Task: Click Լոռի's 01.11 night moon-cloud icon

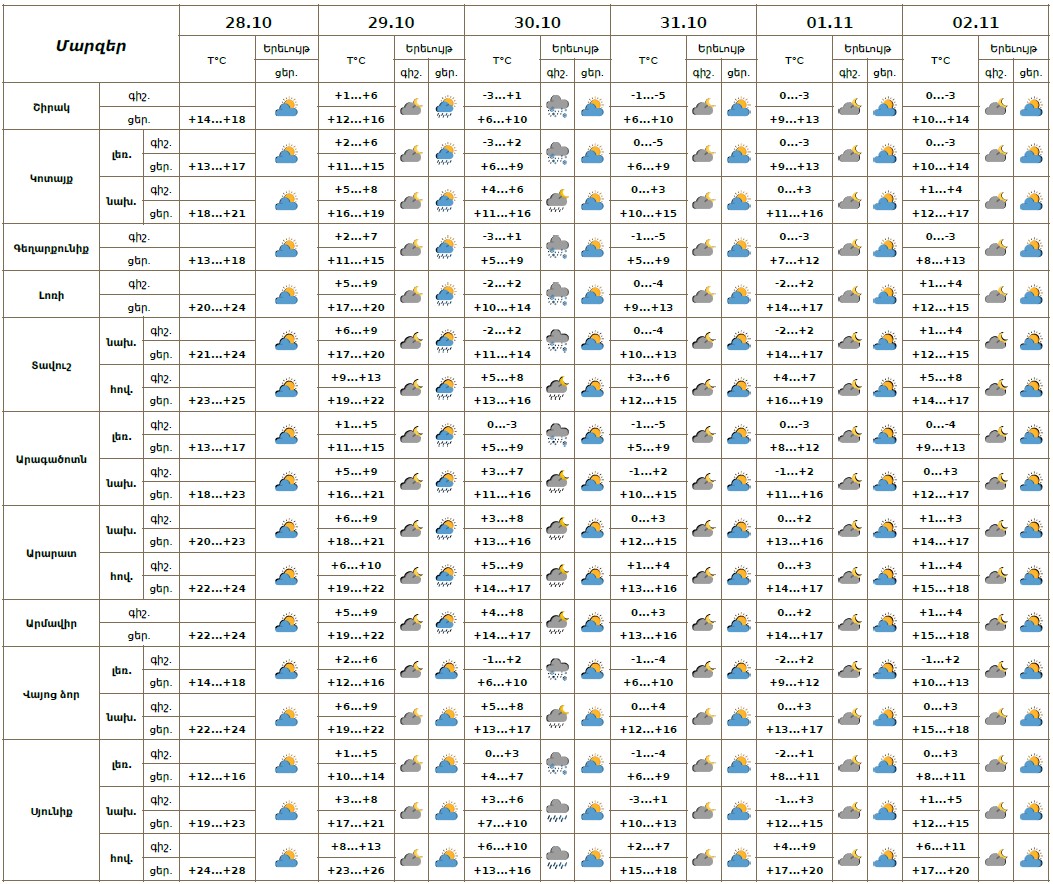Action: point(849,295)
